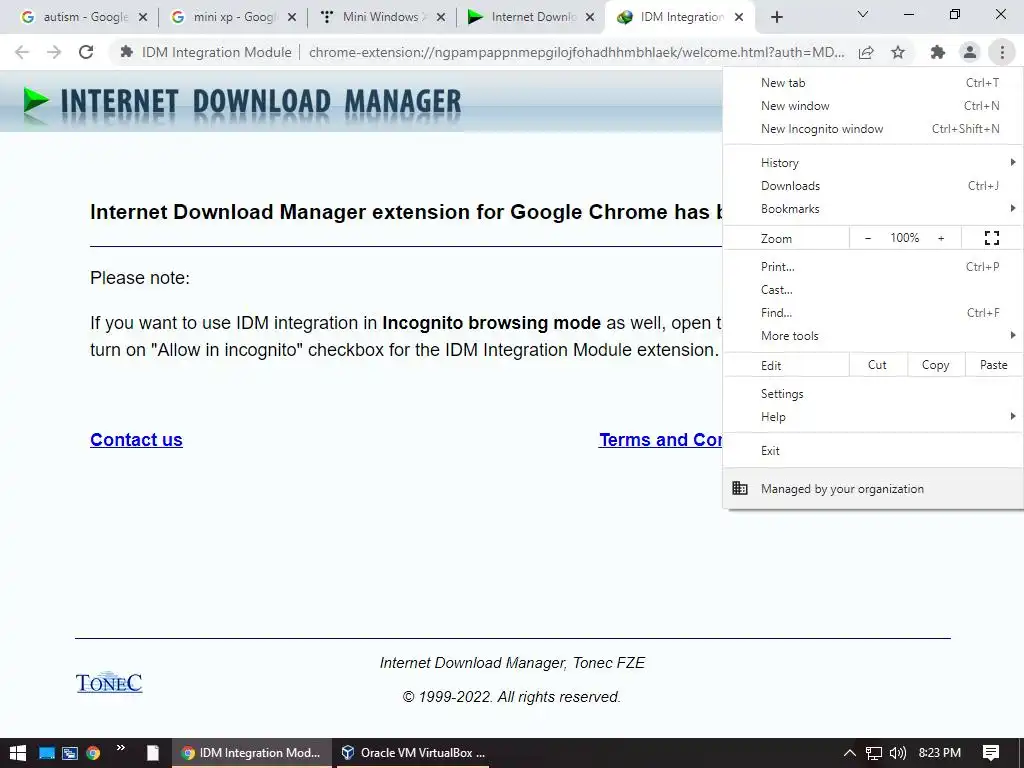Open the profile avatar icon
Viewport: 1024px width, 768px height.
tap(970, 52)
